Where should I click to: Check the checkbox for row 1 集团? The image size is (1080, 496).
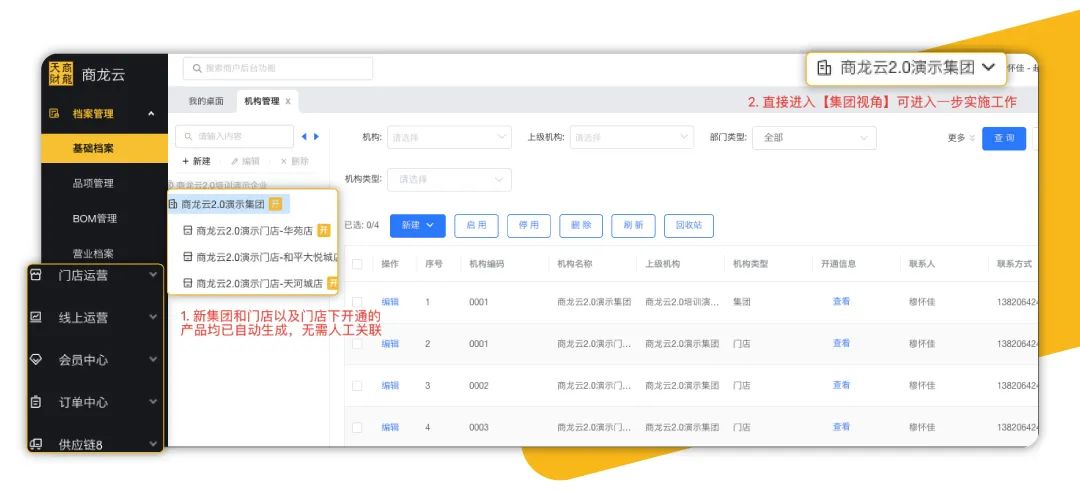click(357, 302)
